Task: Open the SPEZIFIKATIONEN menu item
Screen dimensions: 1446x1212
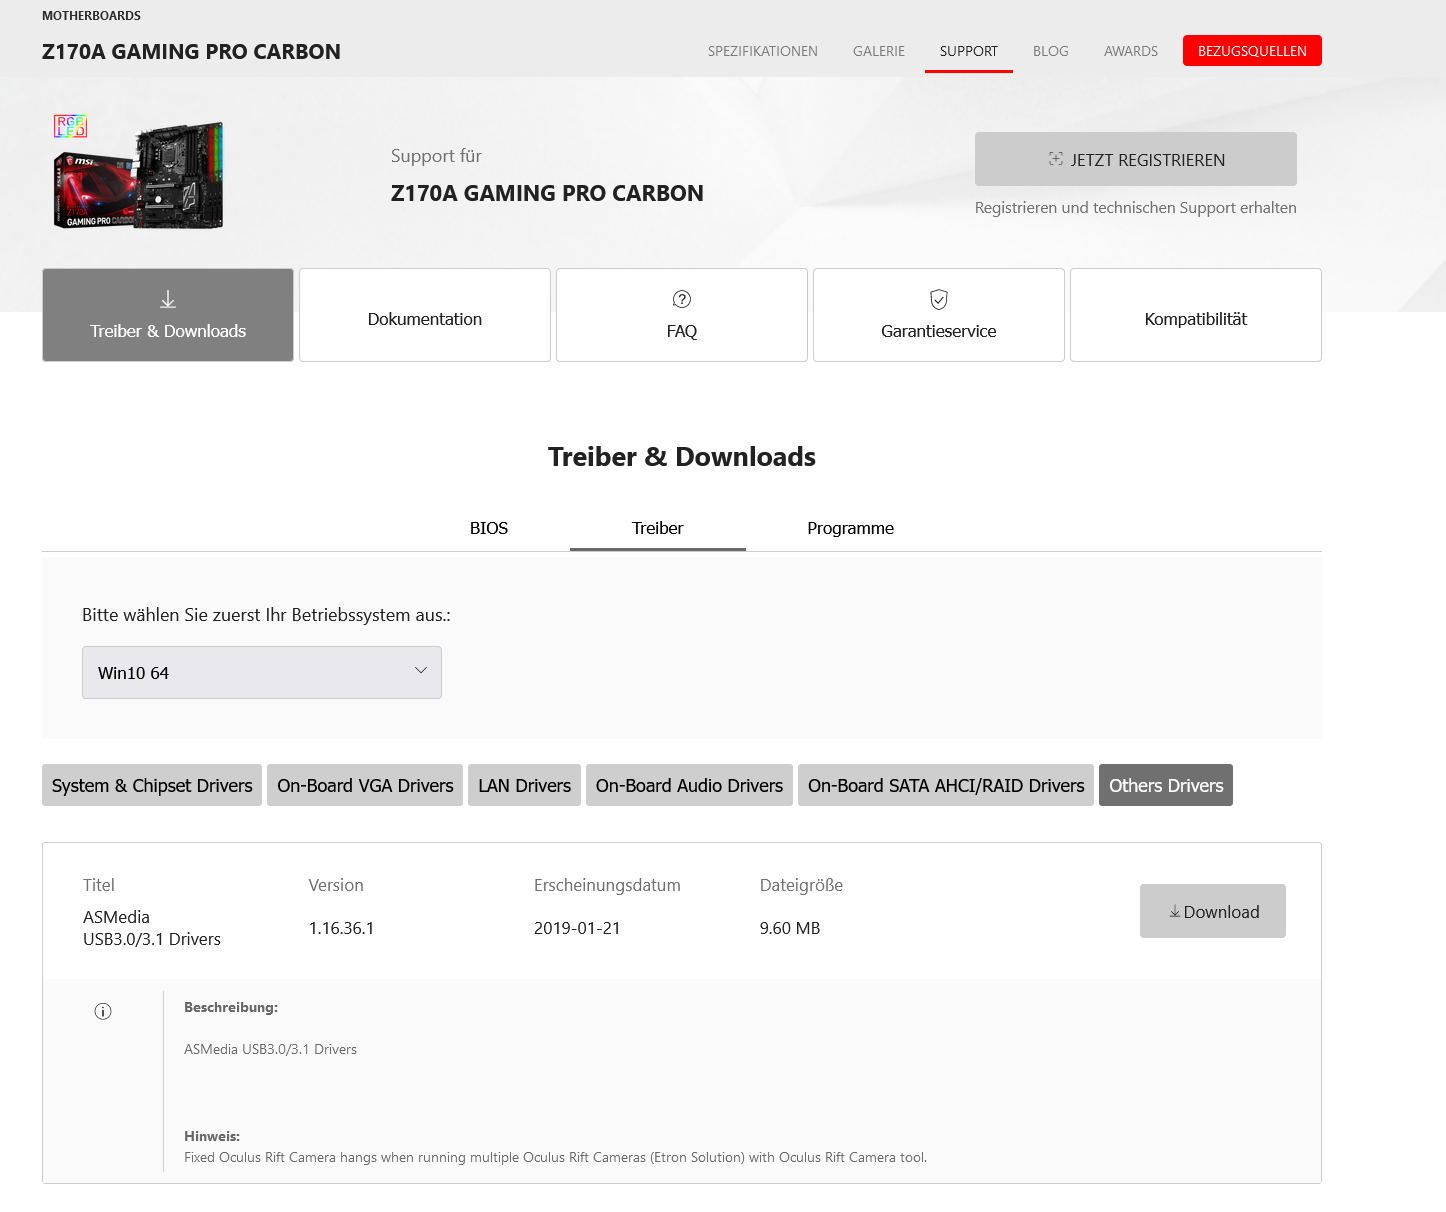Action: [x=762, y=50]
